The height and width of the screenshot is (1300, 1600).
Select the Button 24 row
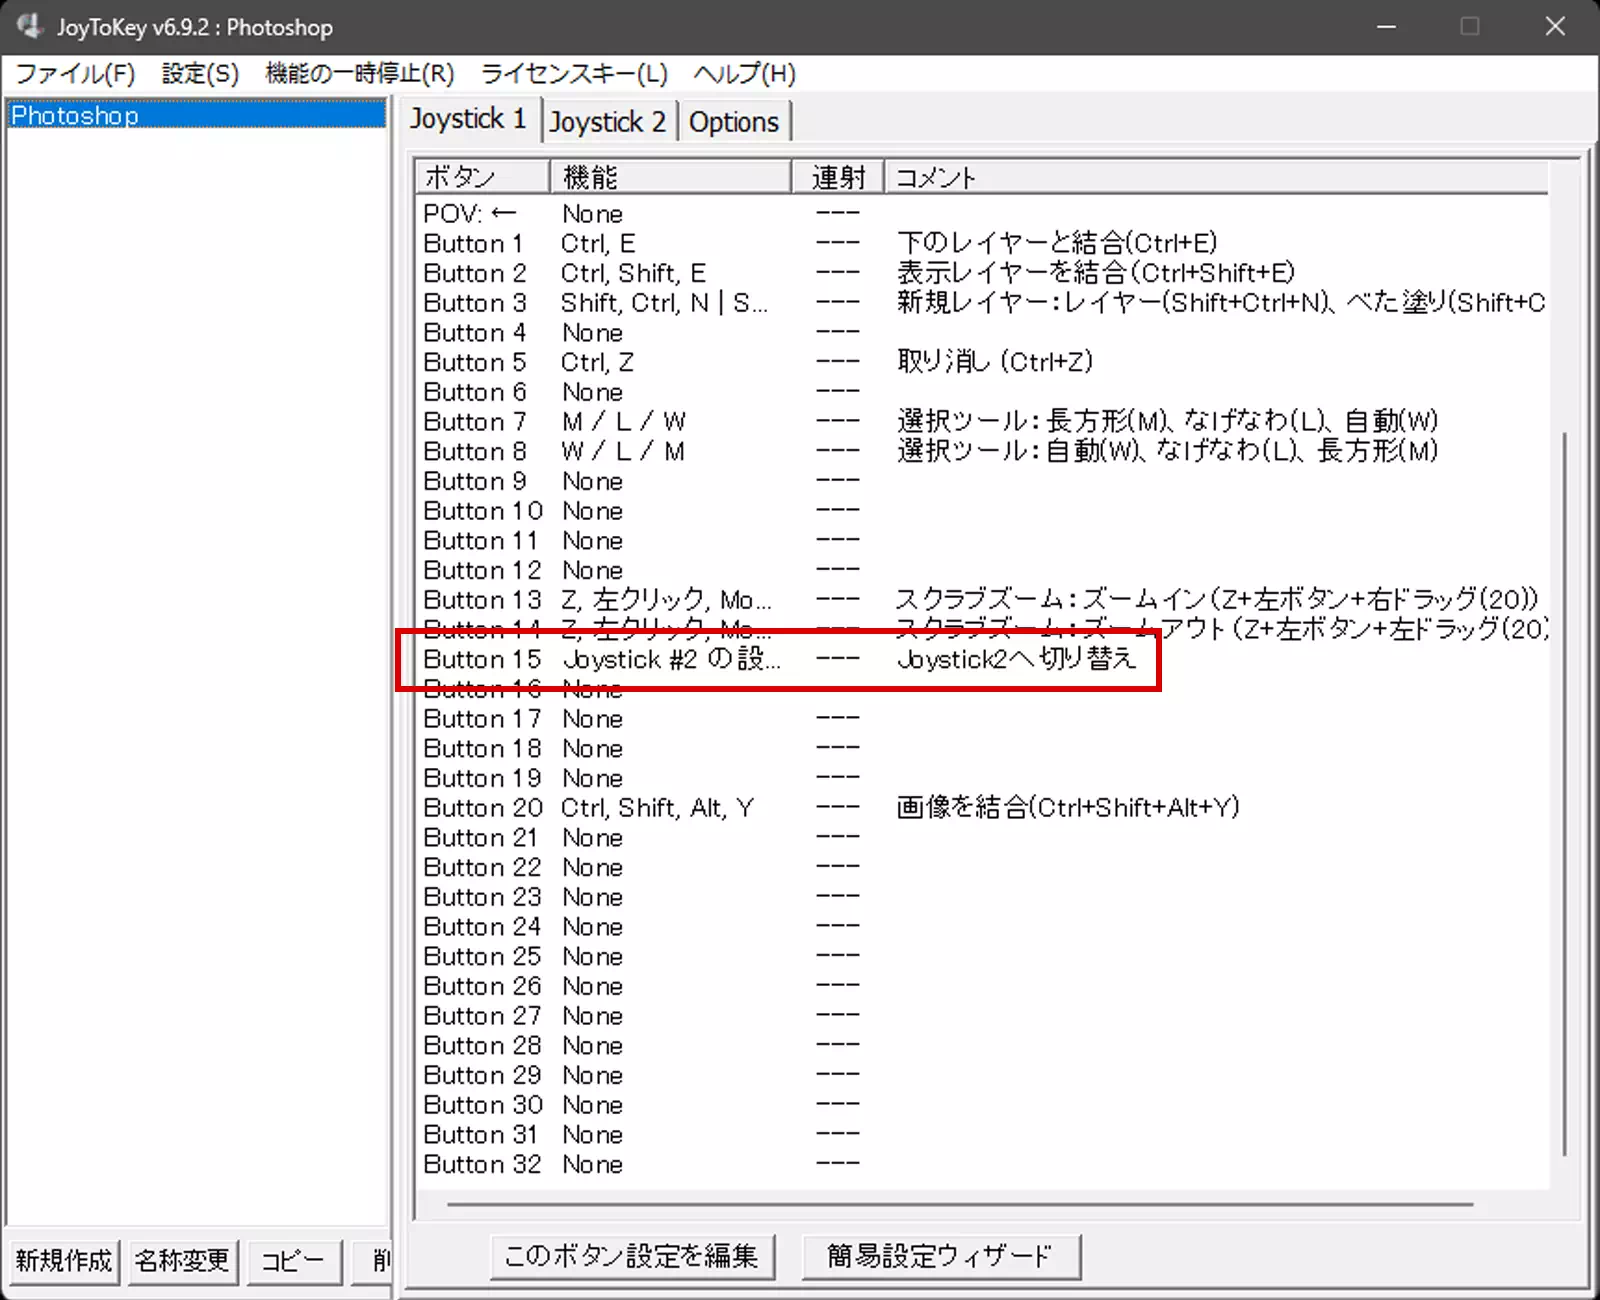pyautogui.click(x=983, y=927)
